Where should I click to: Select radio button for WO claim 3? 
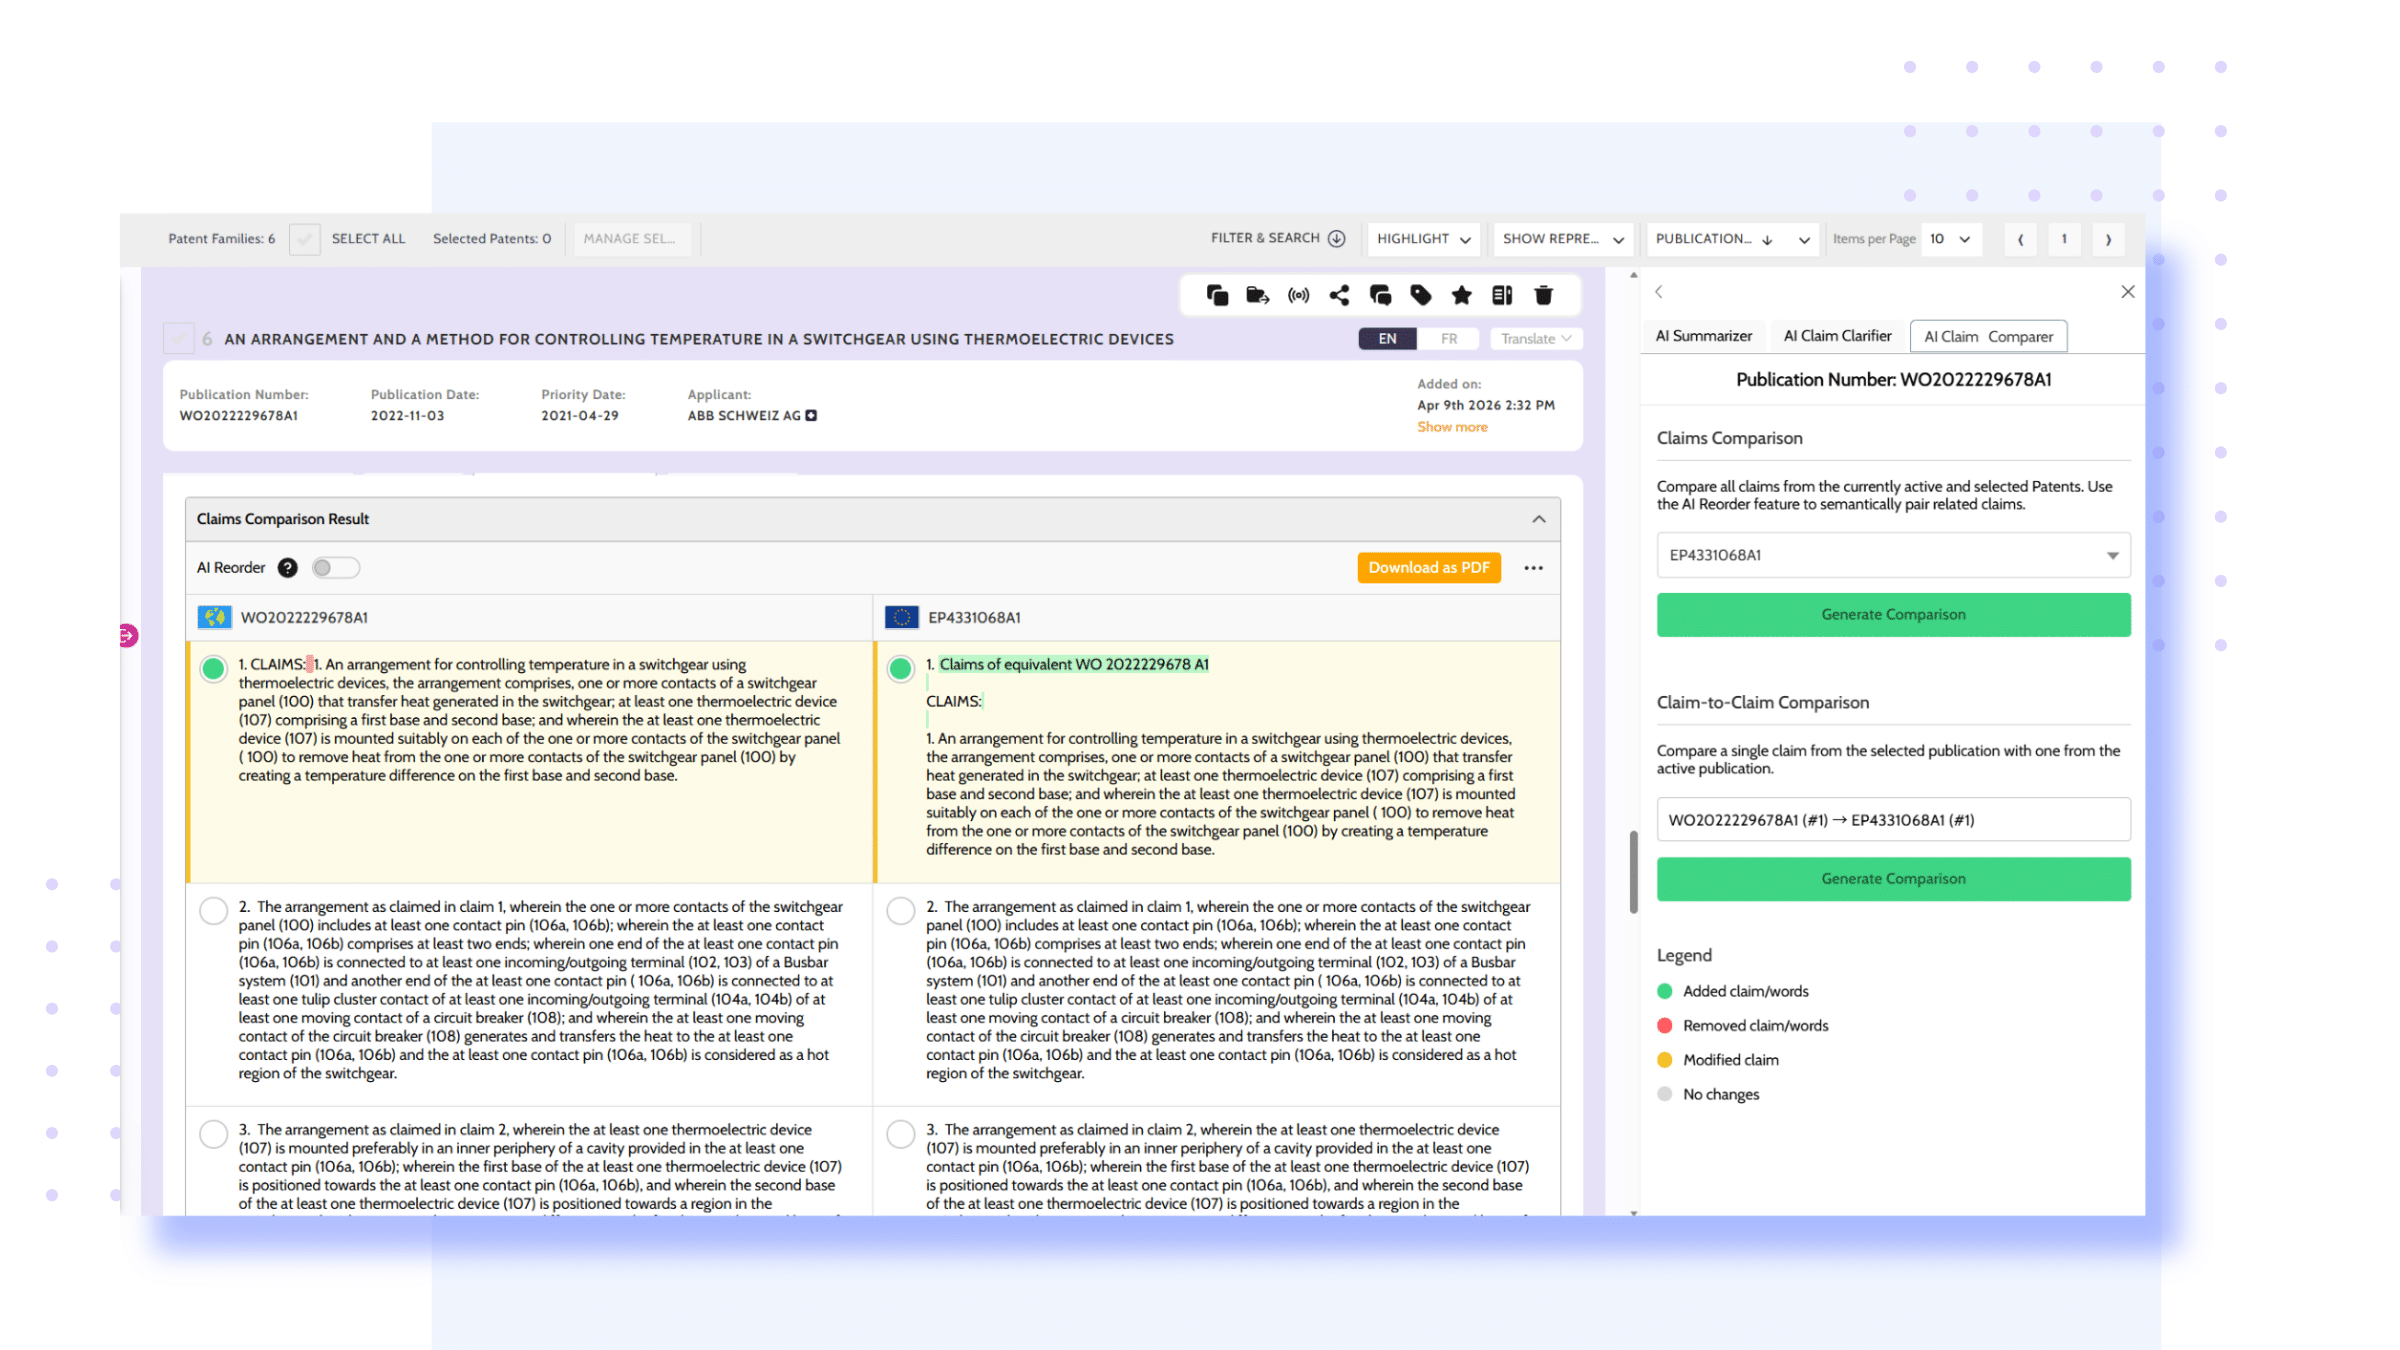[x=213, y=1133]
